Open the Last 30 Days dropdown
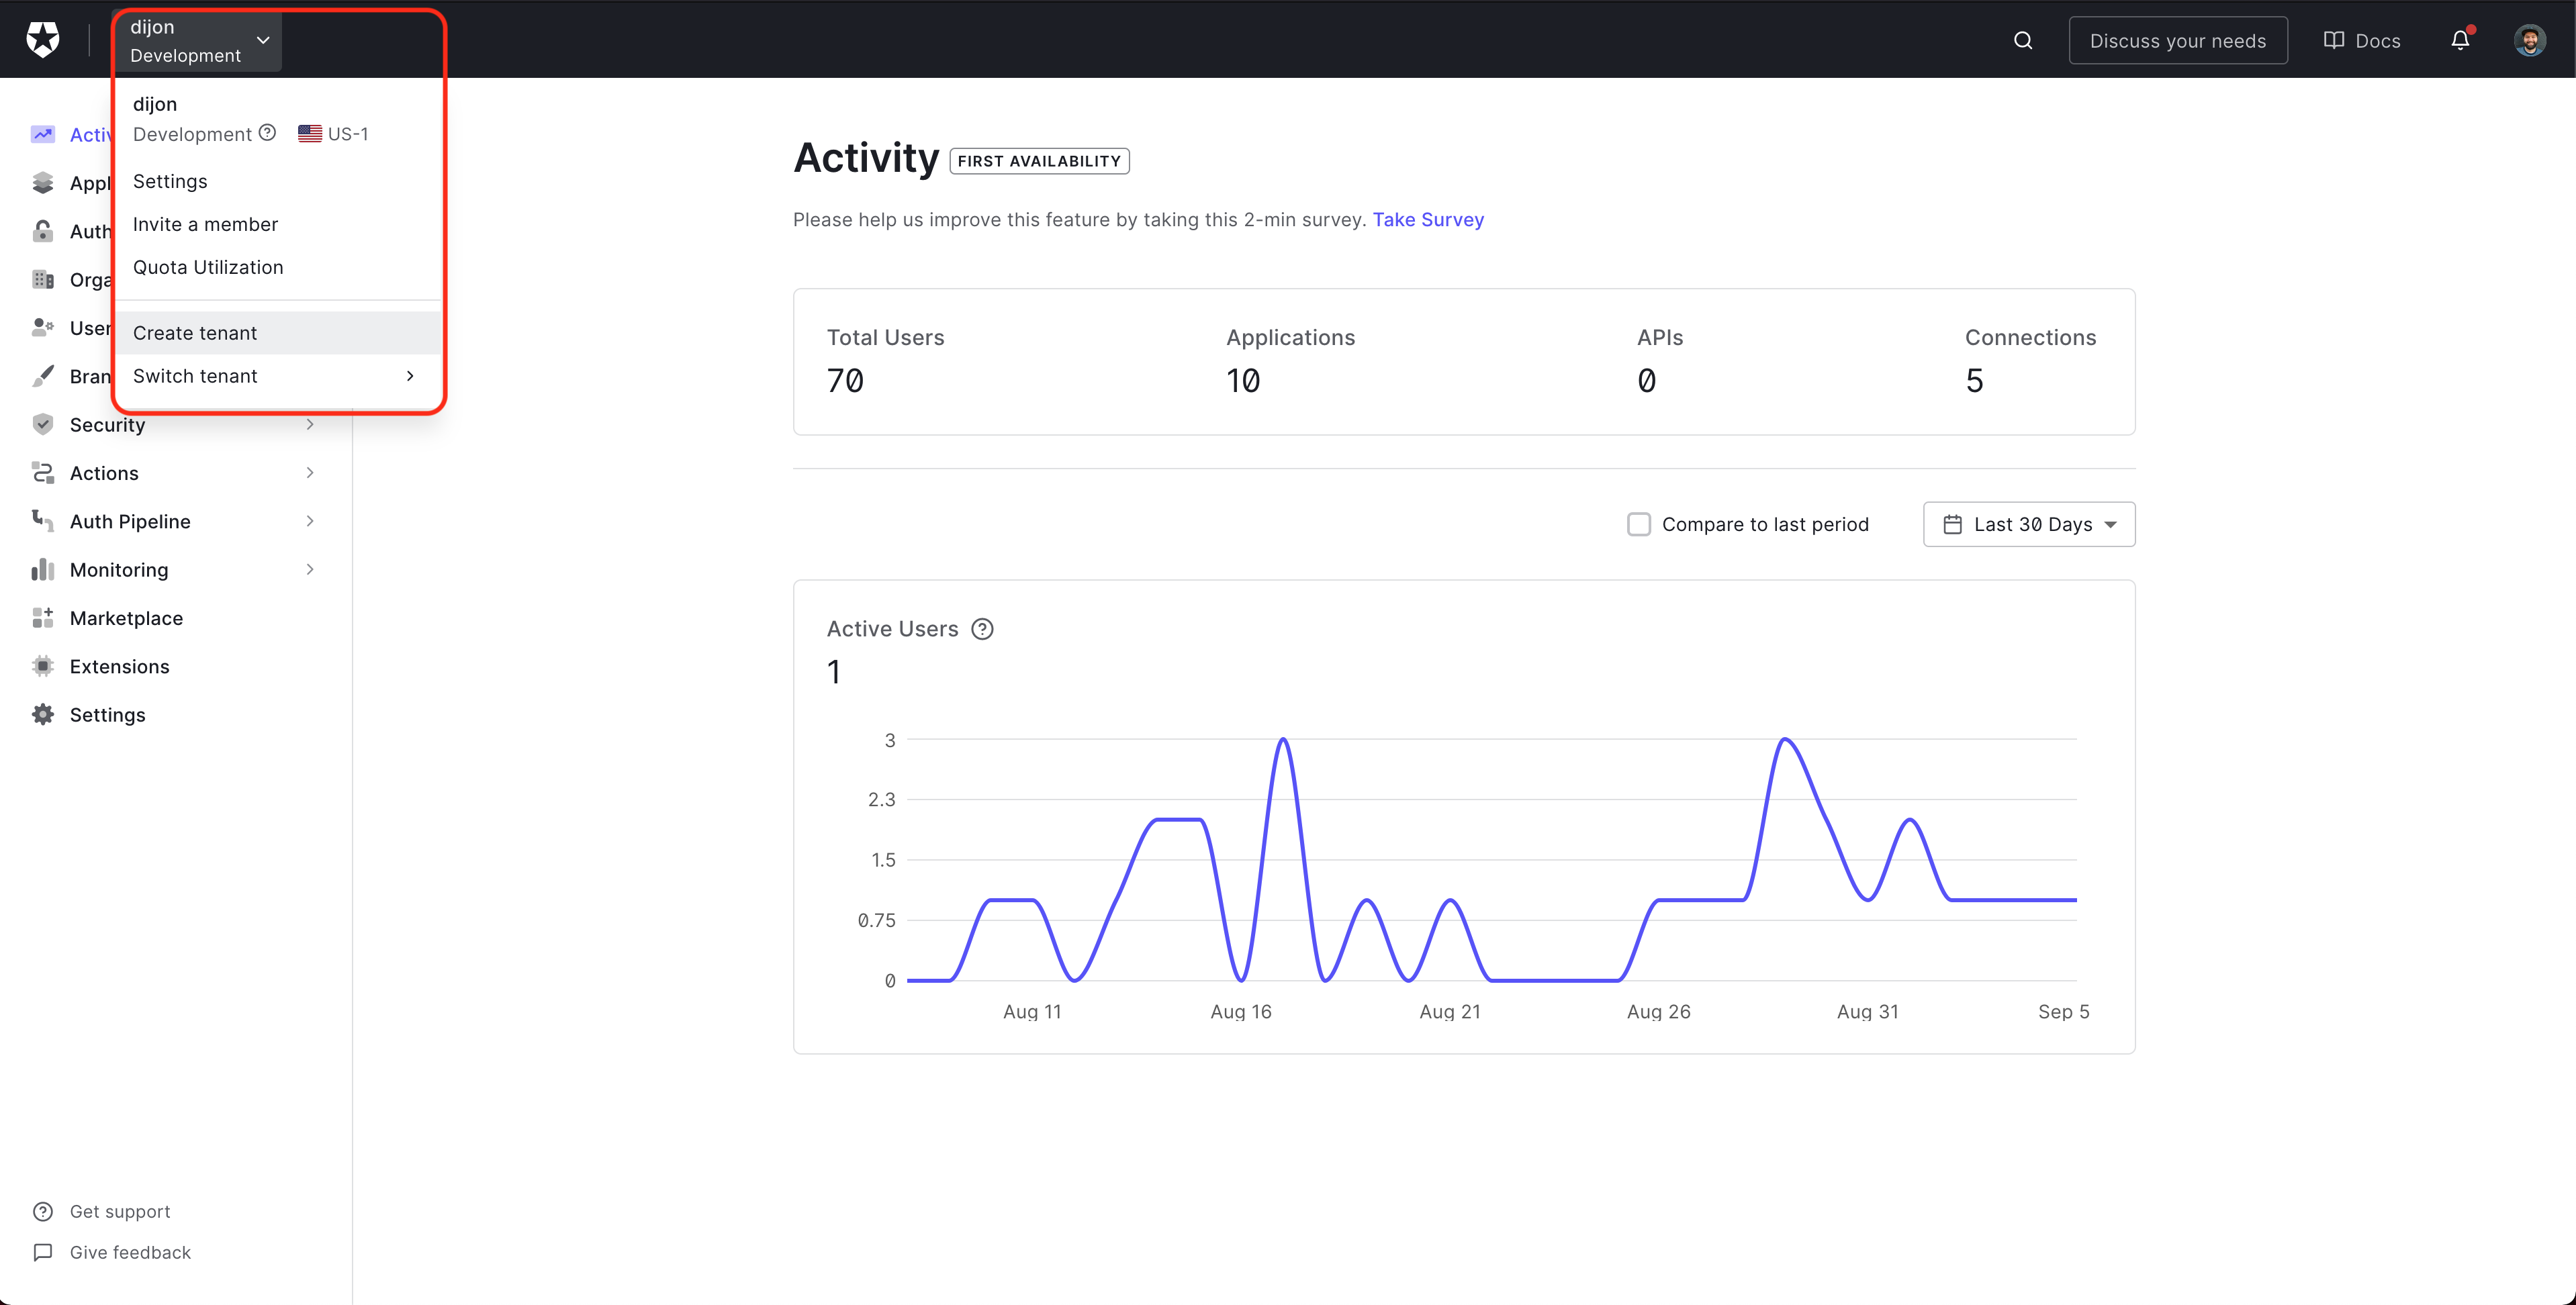The image size is (2576, 1305). (x=2029, y=524)
